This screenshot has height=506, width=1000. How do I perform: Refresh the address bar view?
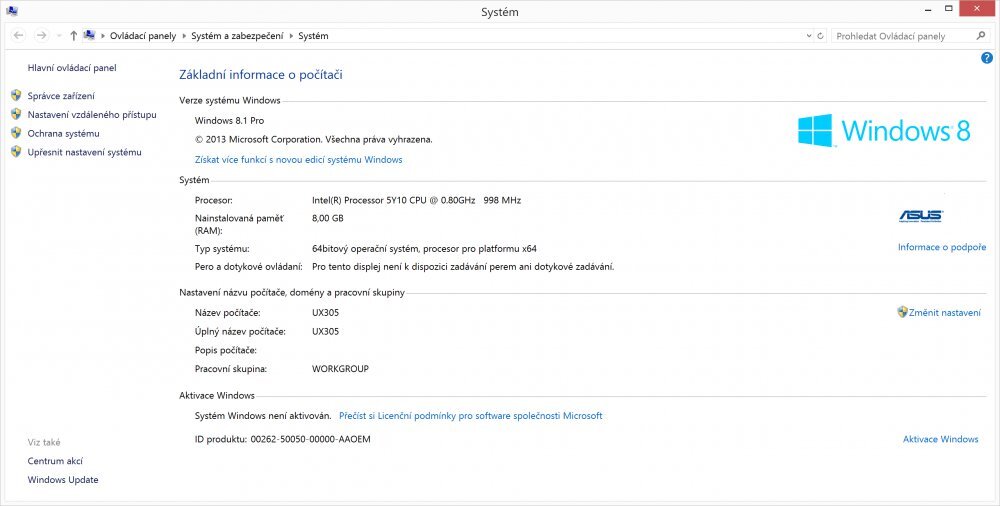[x=821, y=36]
